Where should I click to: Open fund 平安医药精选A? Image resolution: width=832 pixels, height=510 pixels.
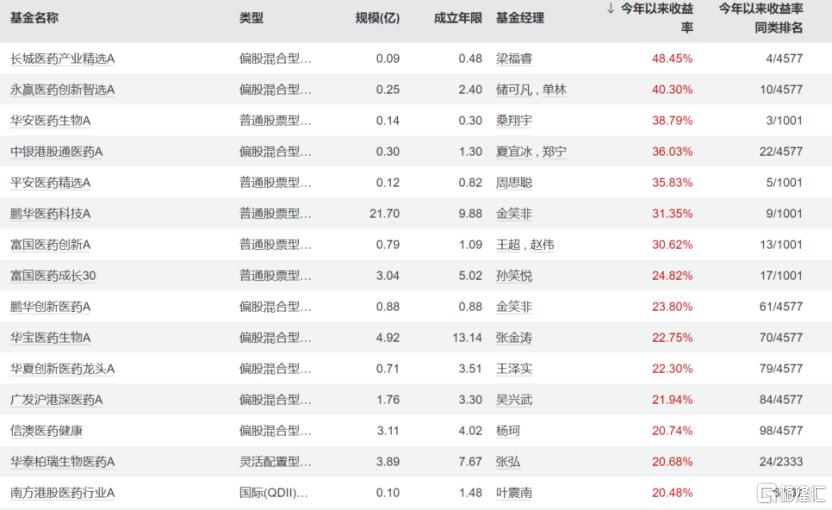[50, 183]
